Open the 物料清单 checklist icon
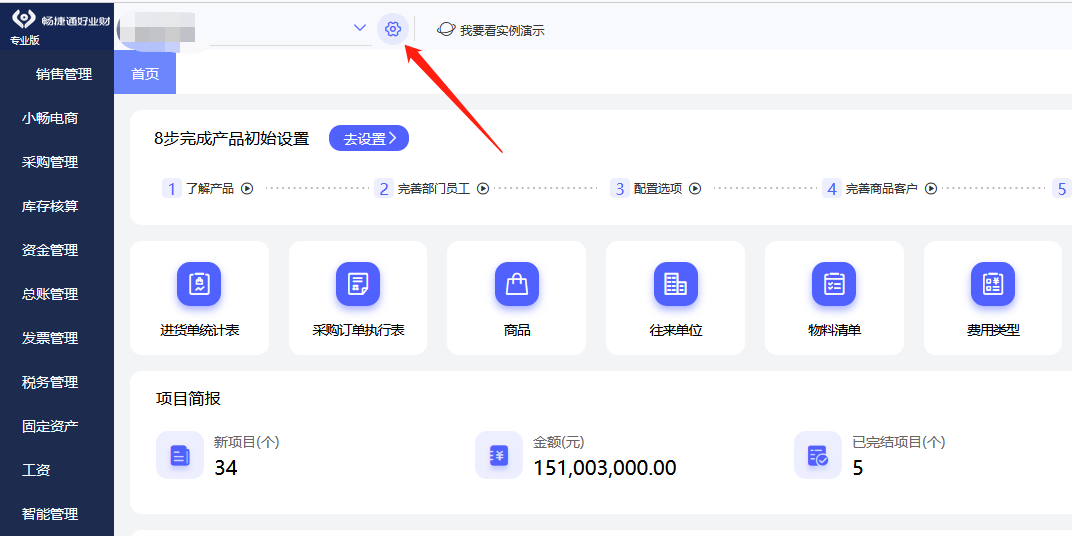The image size is (1072, 536). click(834, 284)
